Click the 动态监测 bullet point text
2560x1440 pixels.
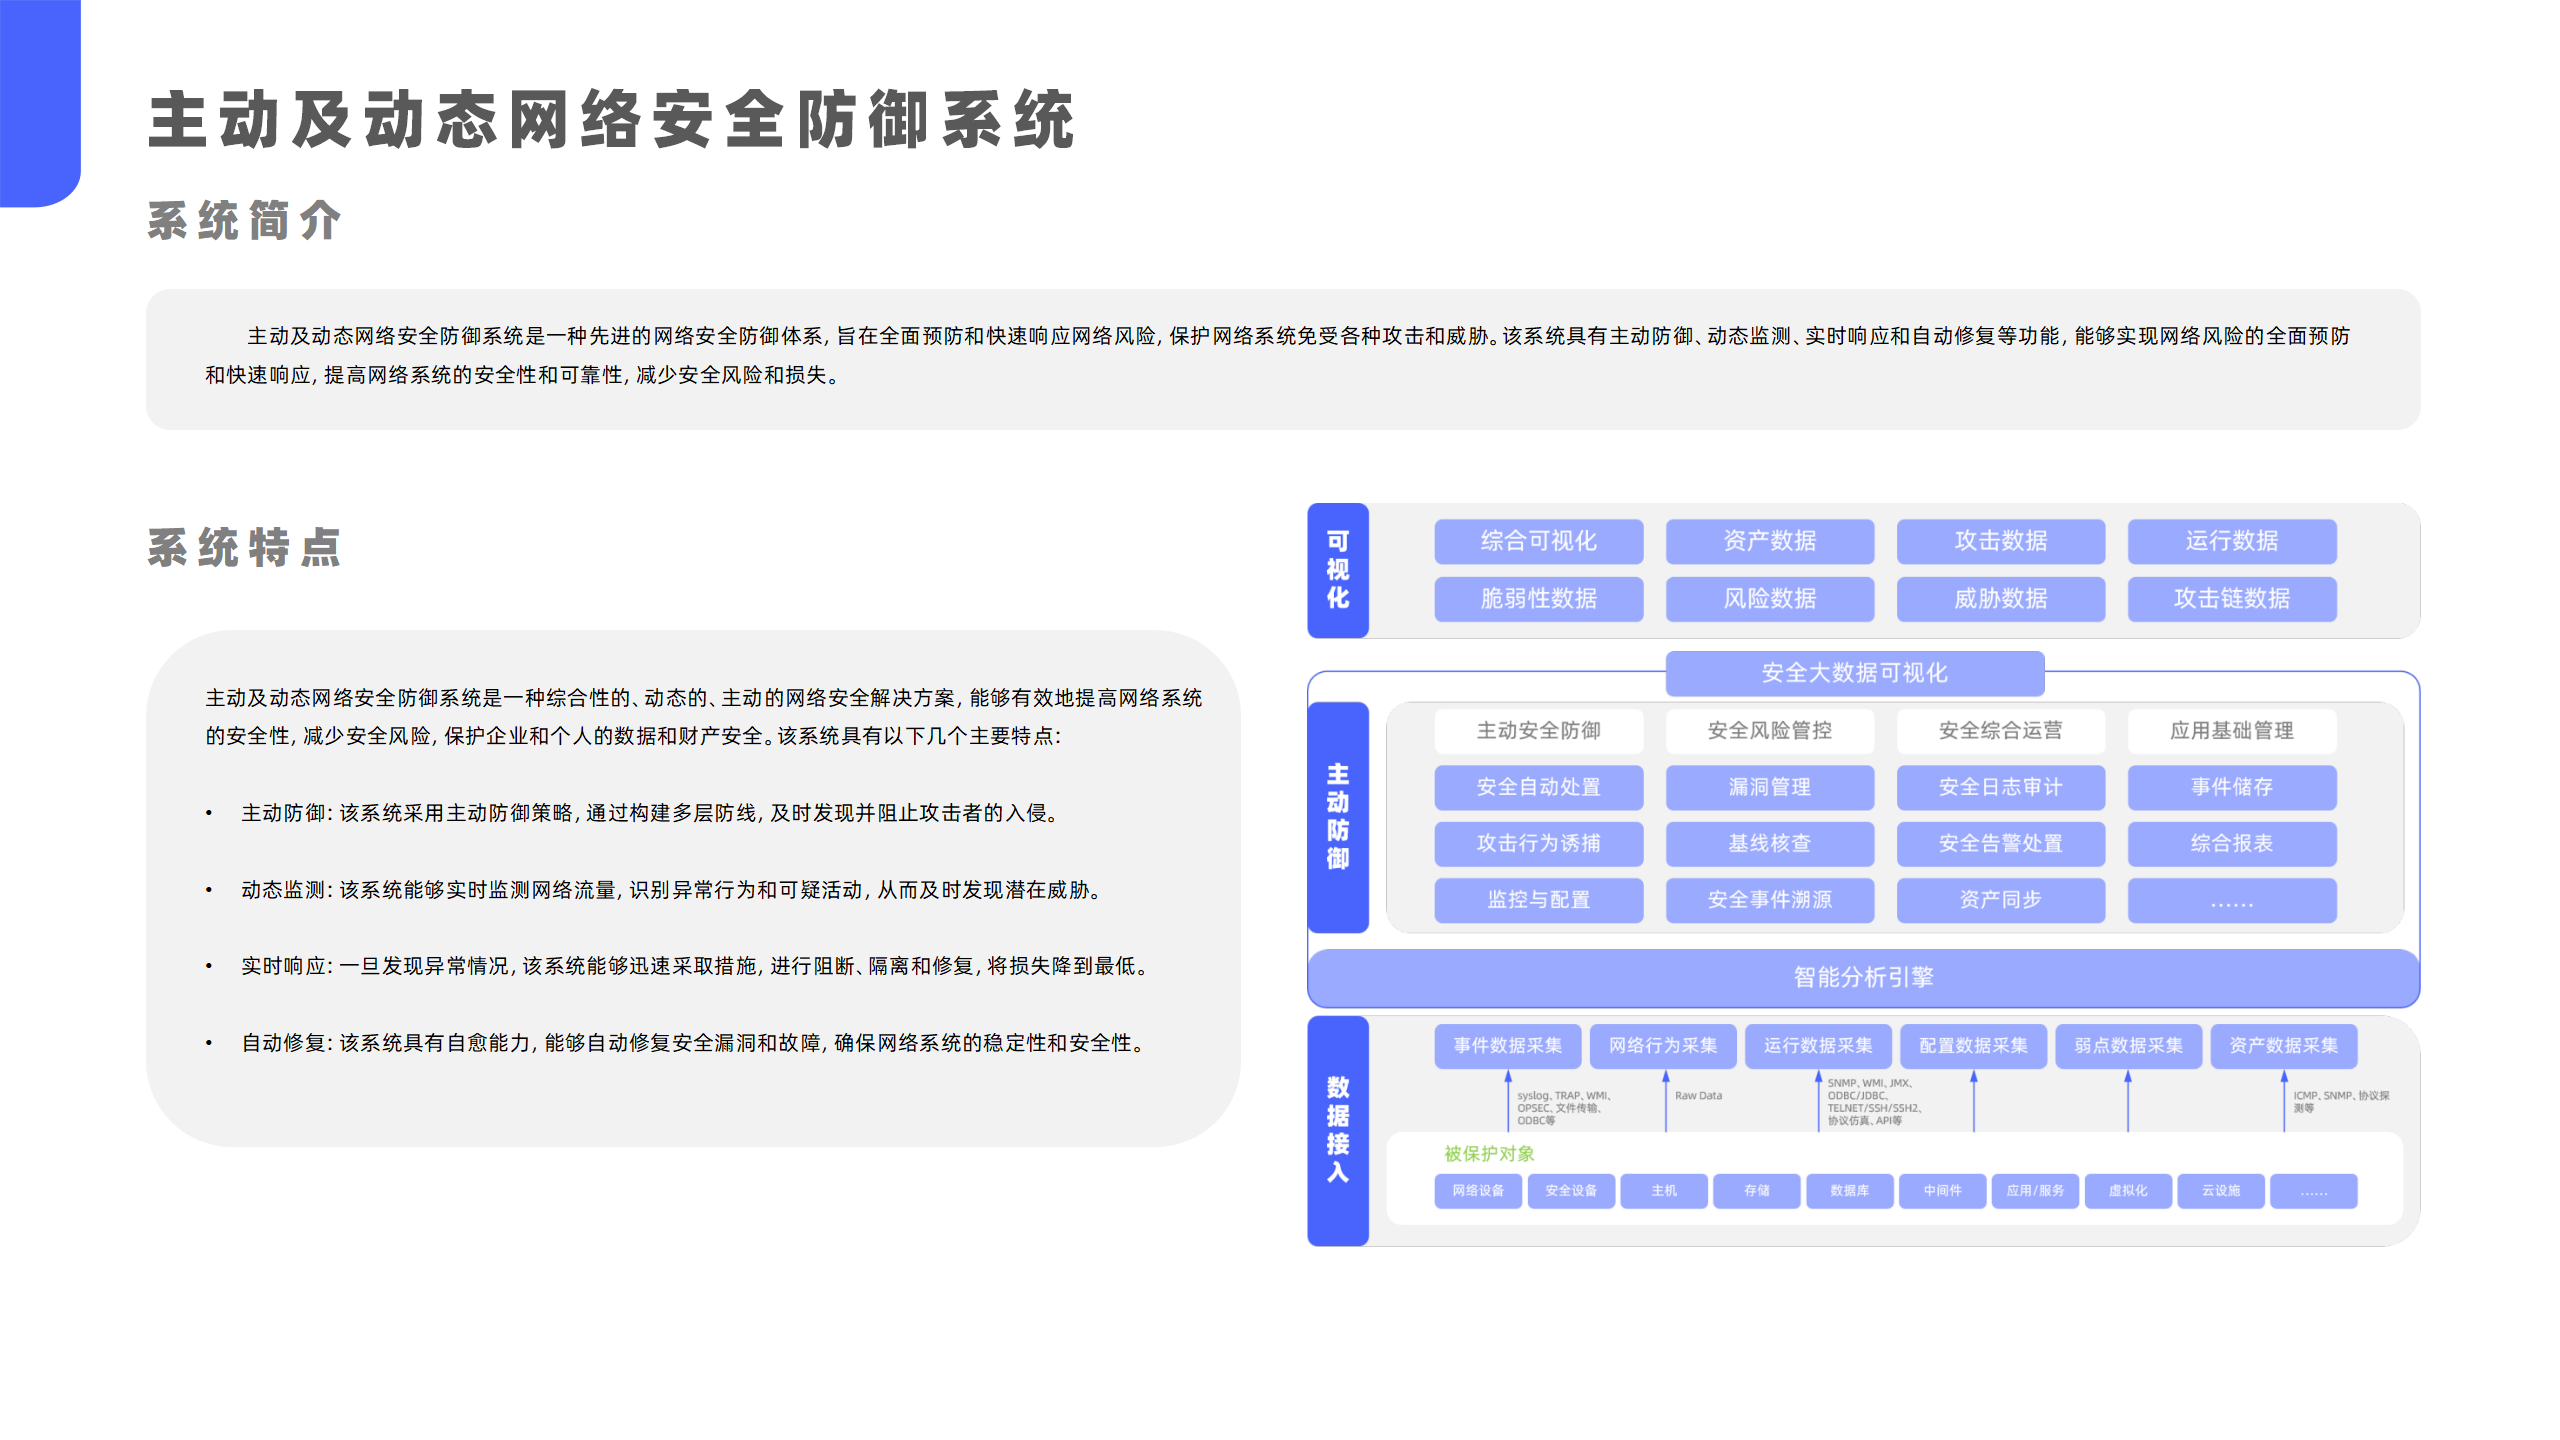click(672, 890)
